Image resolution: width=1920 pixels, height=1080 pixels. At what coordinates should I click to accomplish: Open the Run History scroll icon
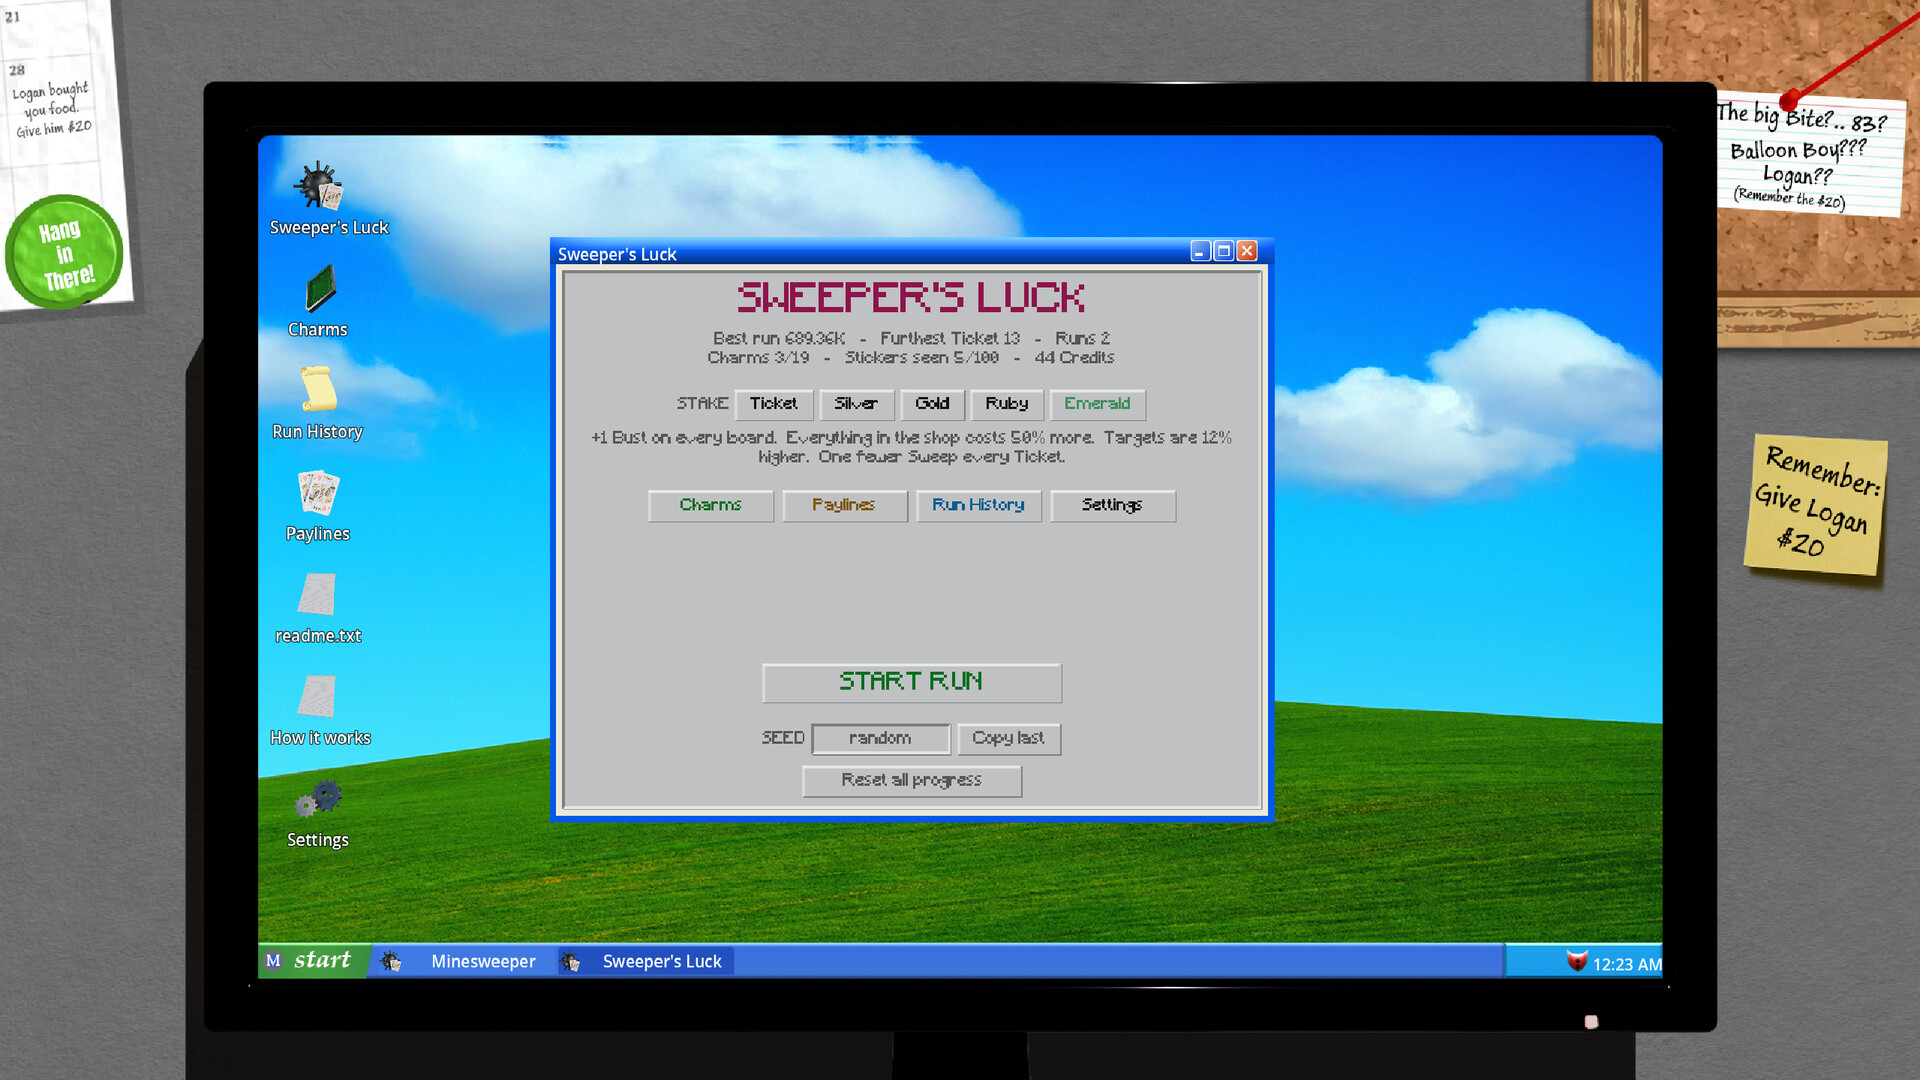[x=318, y=389]
